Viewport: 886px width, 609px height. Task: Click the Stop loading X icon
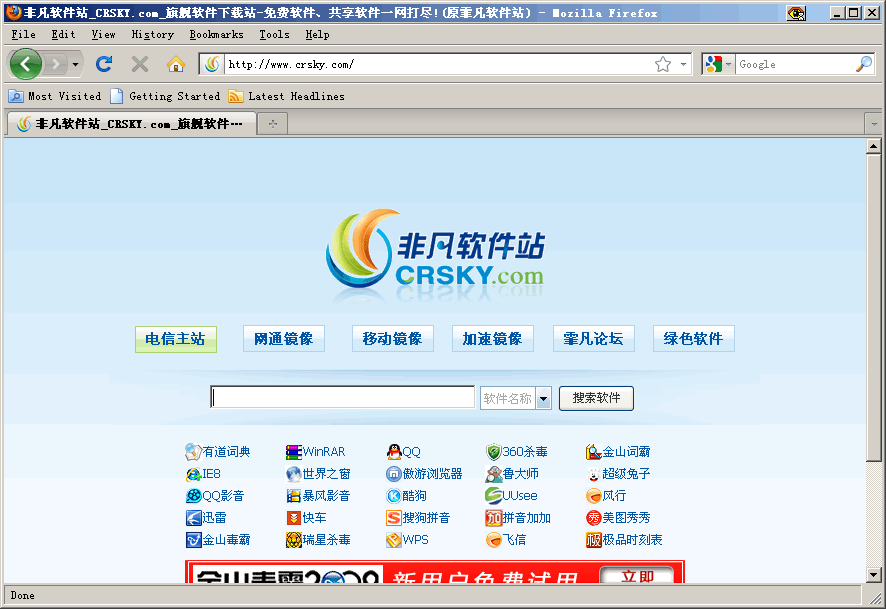[x=140, y=64]
